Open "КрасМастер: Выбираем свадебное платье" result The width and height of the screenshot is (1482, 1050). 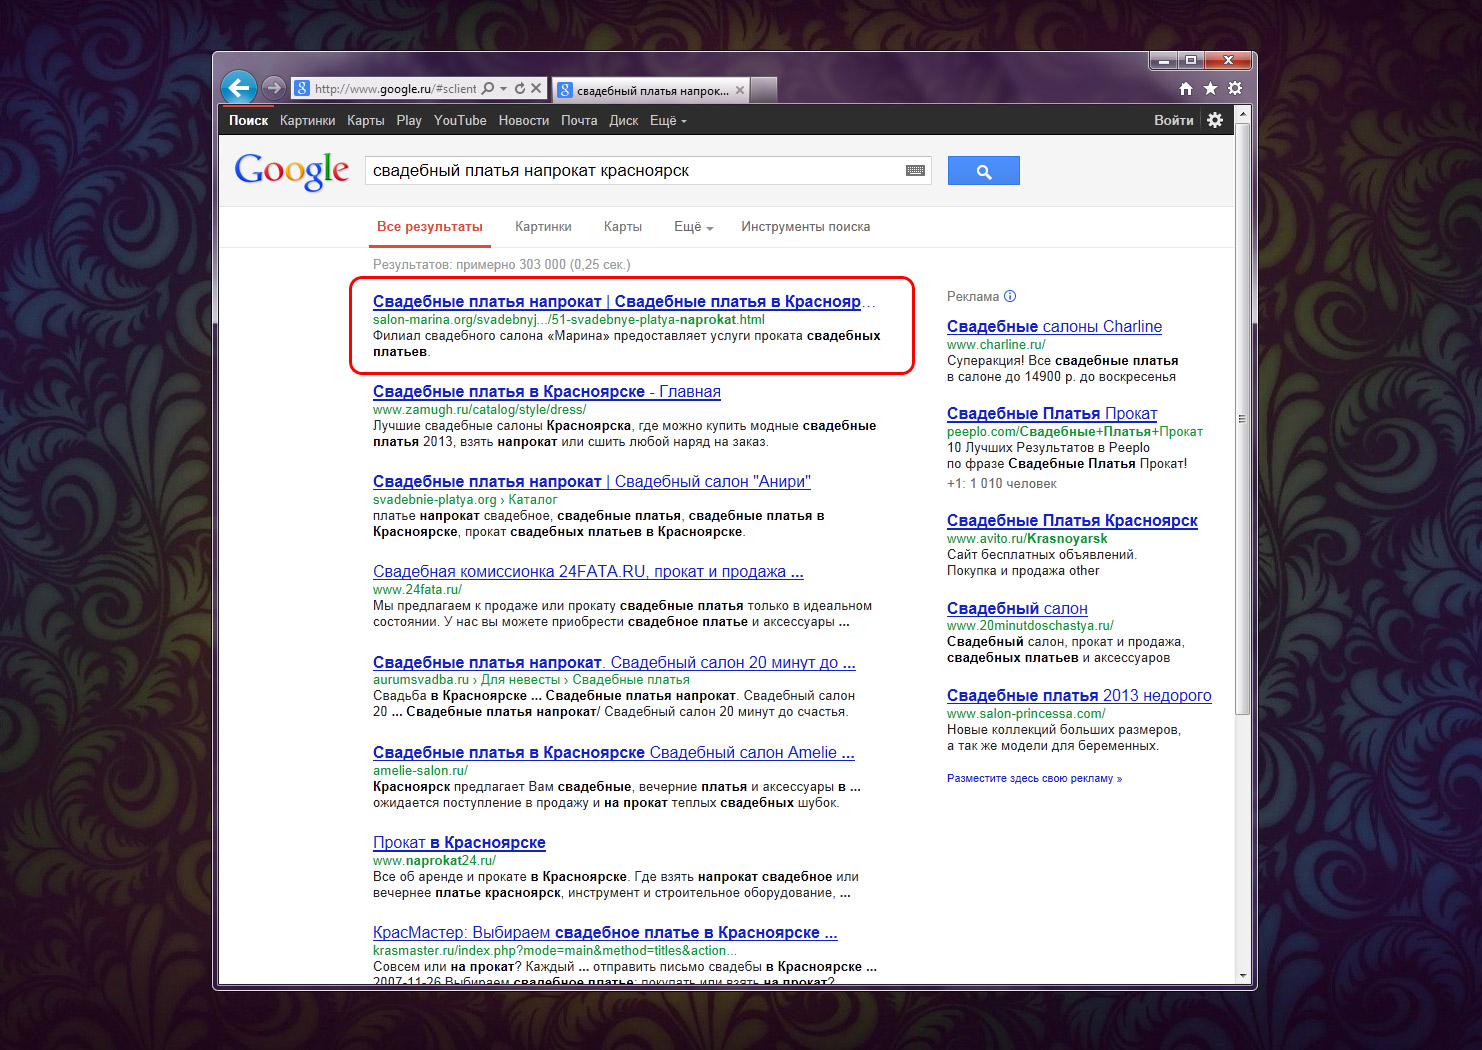click(x=605, y=933)
